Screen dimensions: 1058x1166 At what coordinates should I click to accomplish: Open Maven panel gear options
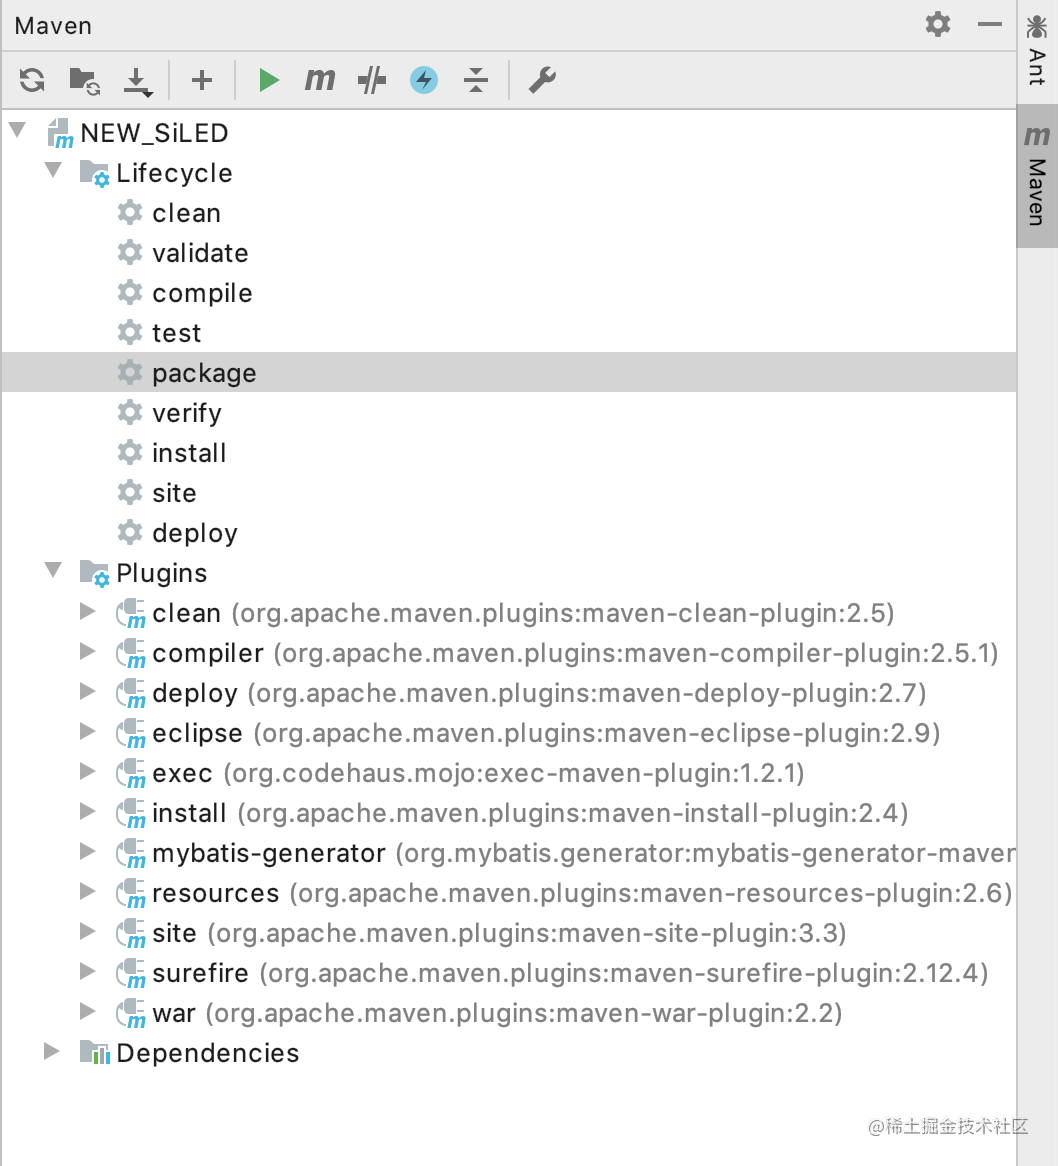[x=938, y=24]
